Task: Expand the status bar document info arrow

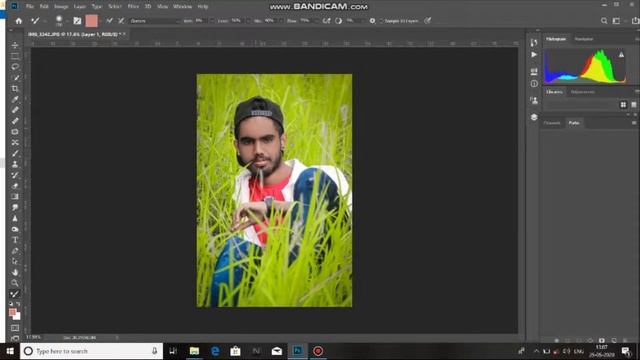Action: click(x=118, y=338)
